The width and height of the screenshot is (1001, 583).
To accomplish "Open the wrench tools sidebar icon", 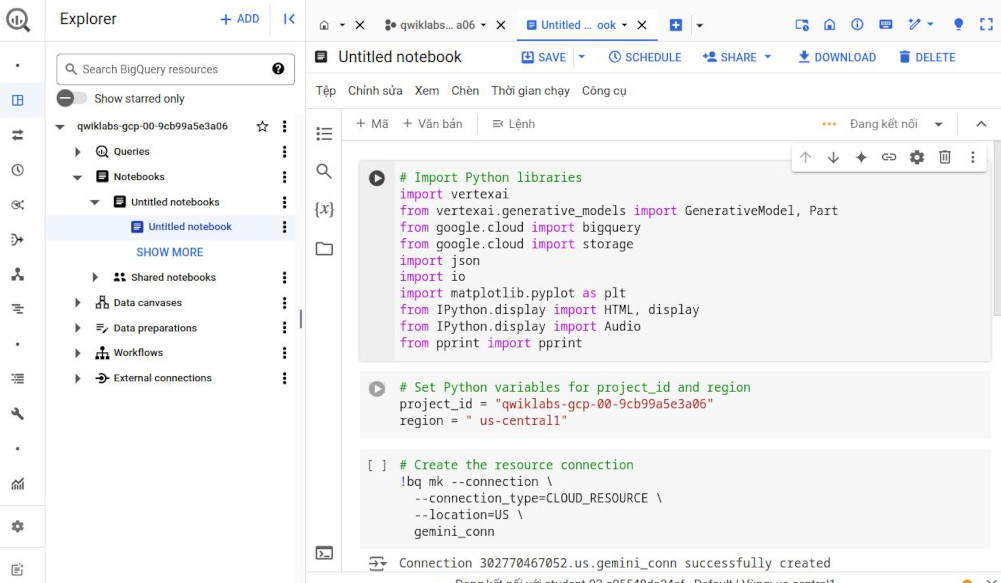I will coord(18,414).
